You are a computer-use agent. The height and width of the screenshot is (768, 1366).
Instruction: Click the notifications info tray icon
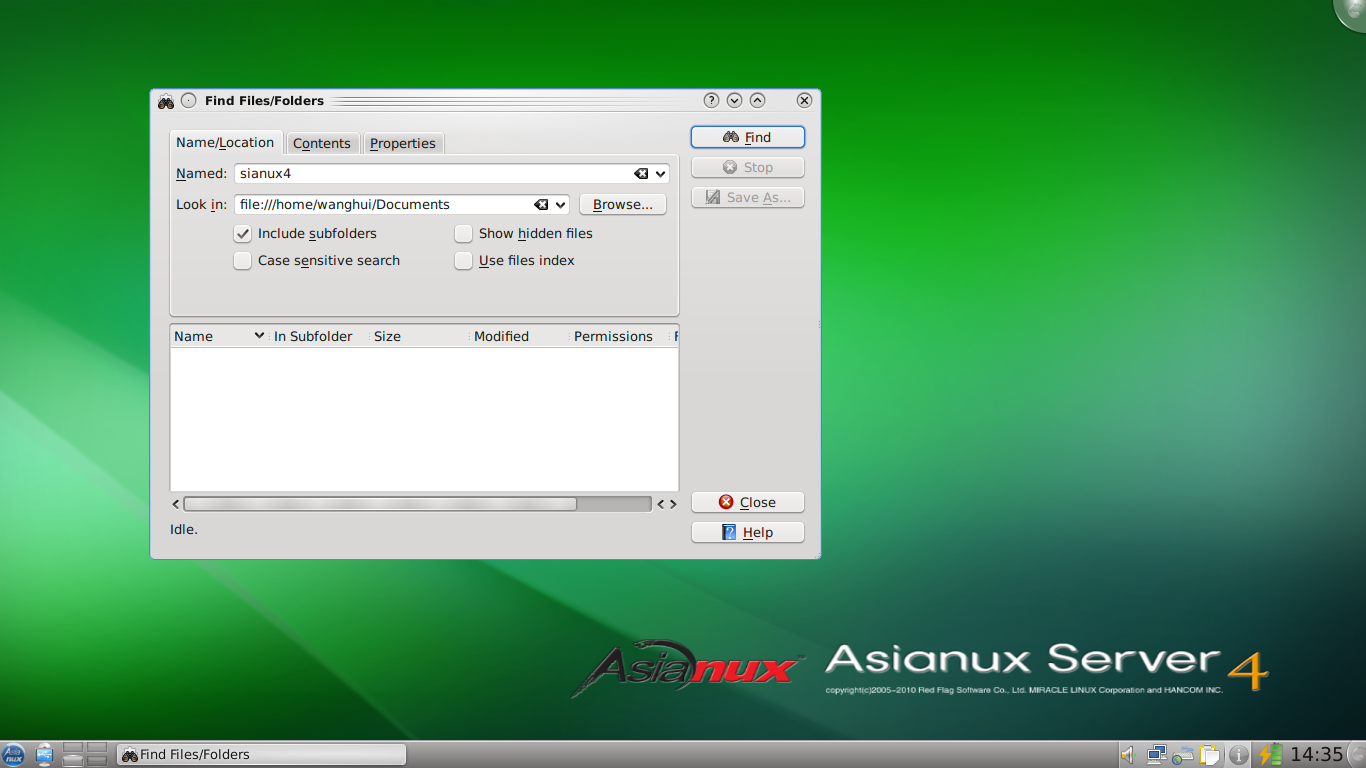pyautogui.click(x=1238, y=755)
